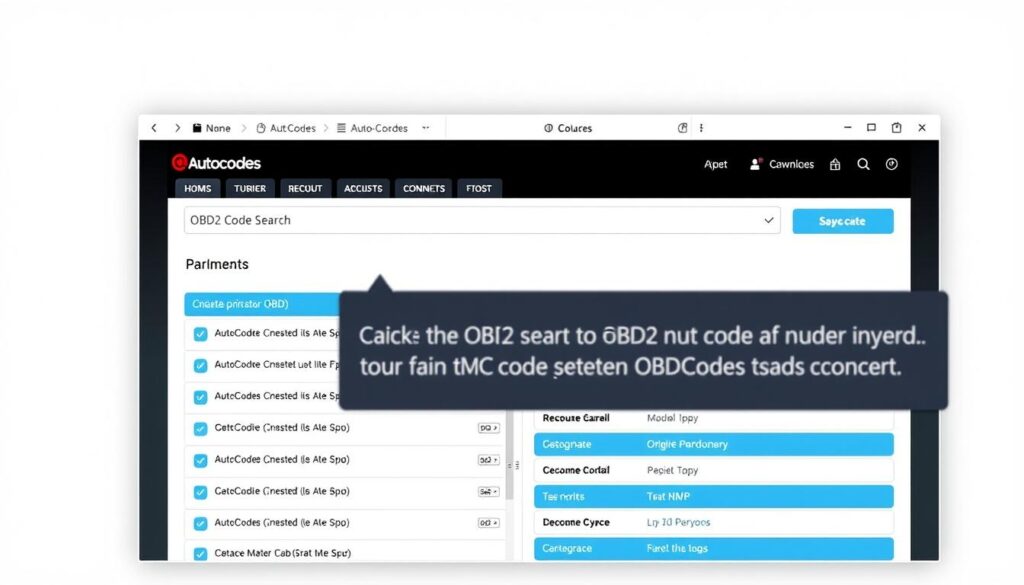Switch to the CONNETS tab

(x=424, y=189)
